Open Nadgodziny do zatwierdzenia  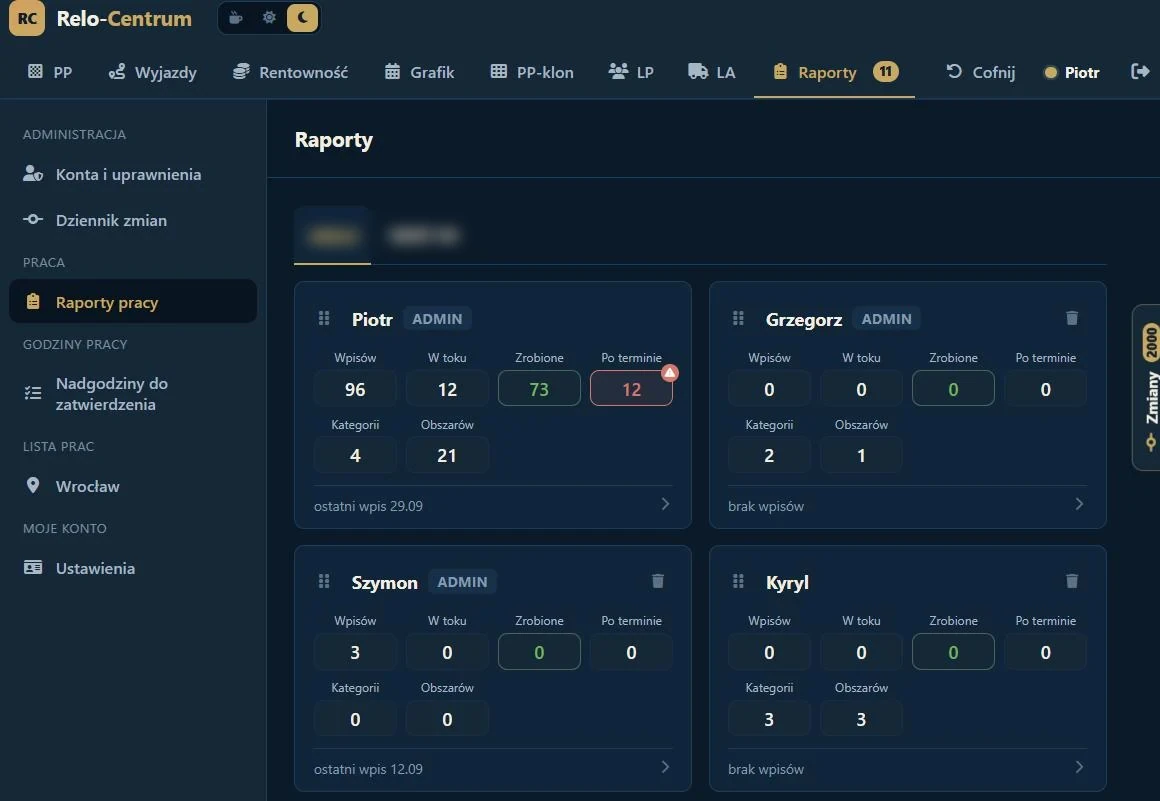point(133,393)
